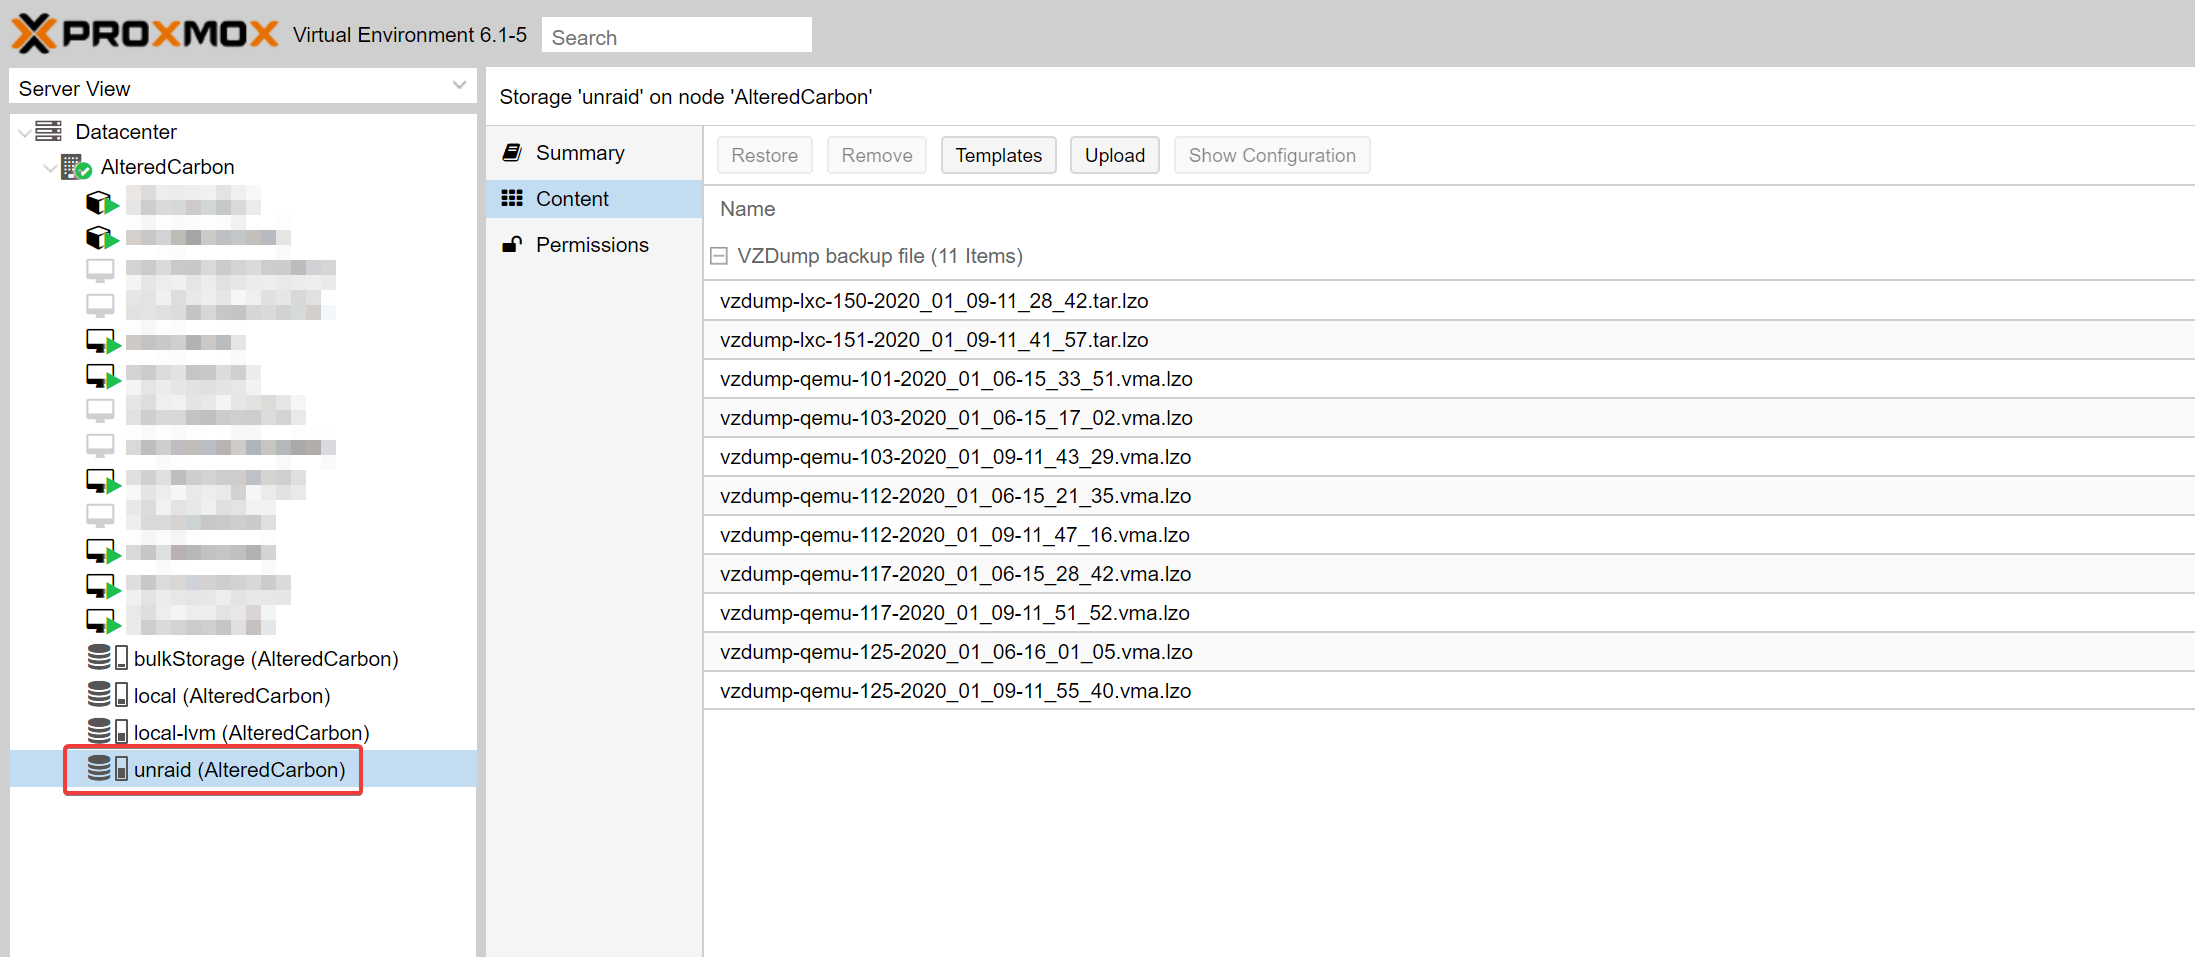2195x957 pixels.
Task: Select the first running LXC container icon
Action: pos(102,203)
